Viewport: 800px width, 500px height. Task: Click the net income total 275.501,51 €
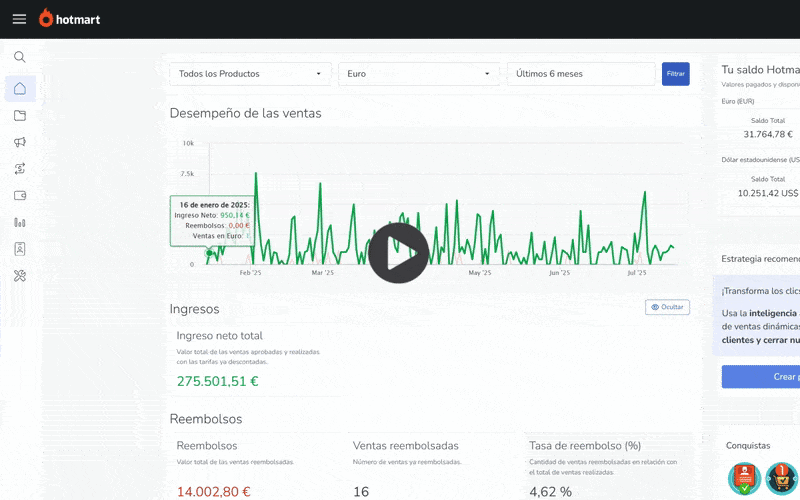(x=218, y=381)
